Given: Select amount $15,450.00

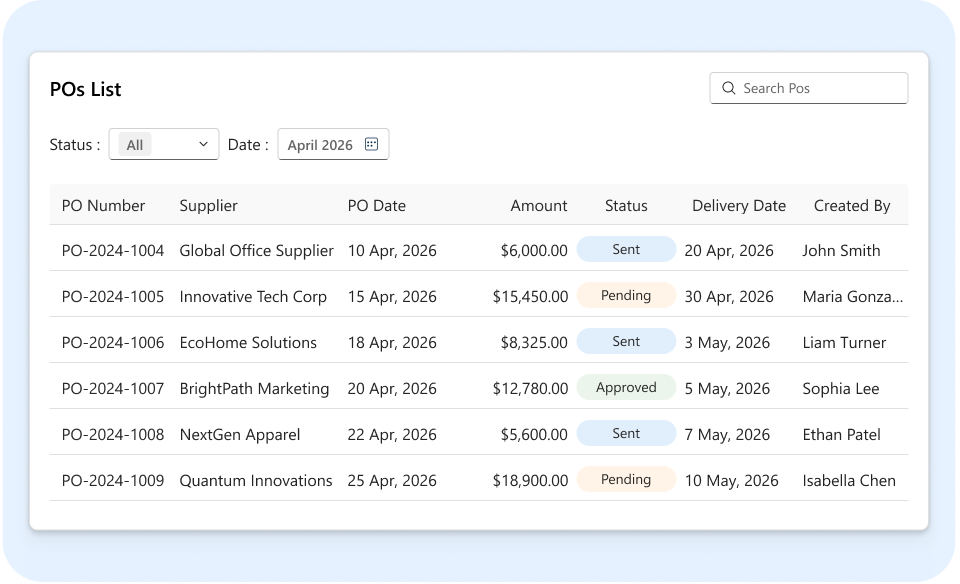Looking at the screenshot, I should tap(530, 296).
